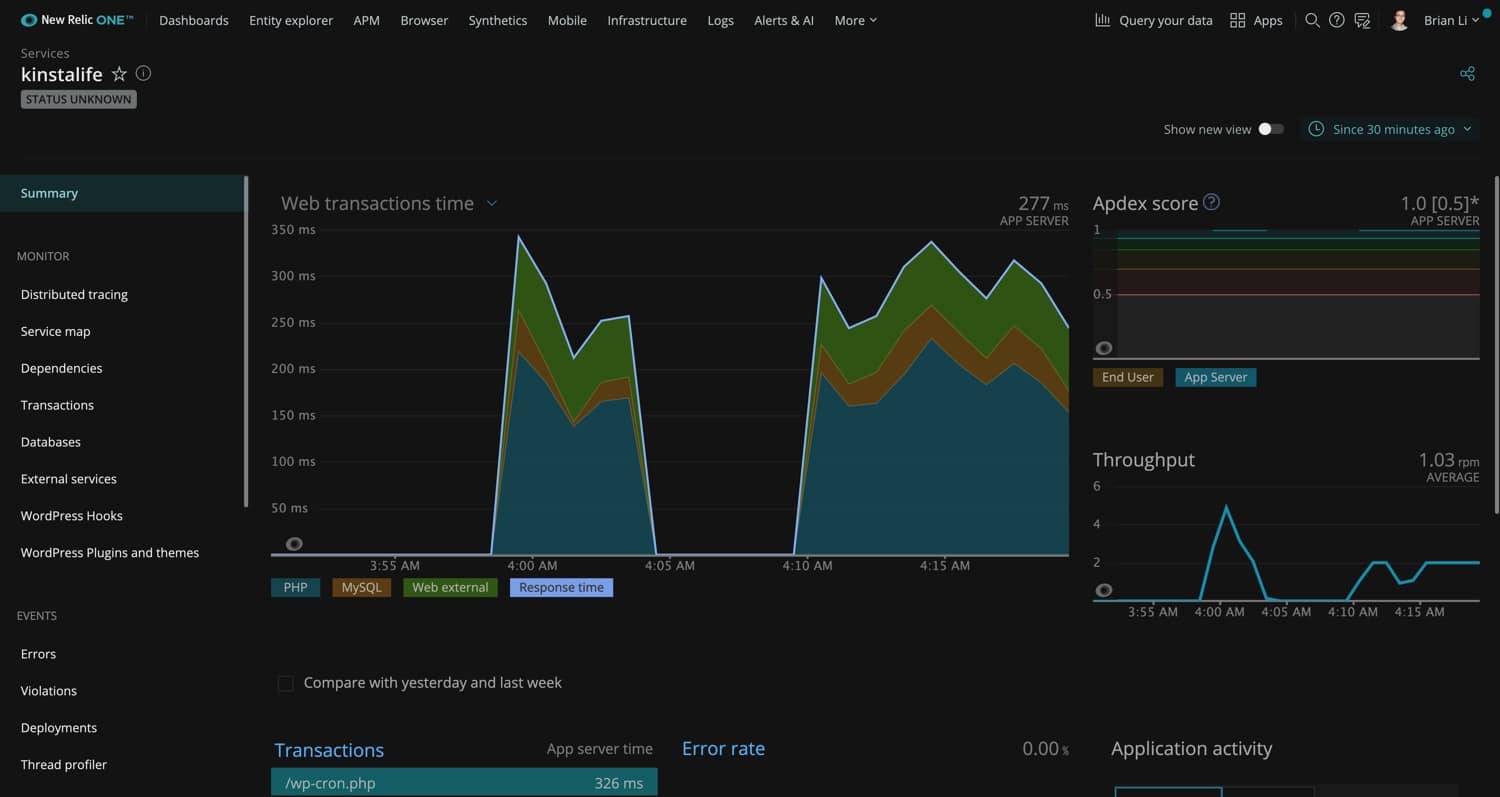The image size is (1500, 797).
Task: Open Synthetics in top navigation
Action: click(498, 20)
